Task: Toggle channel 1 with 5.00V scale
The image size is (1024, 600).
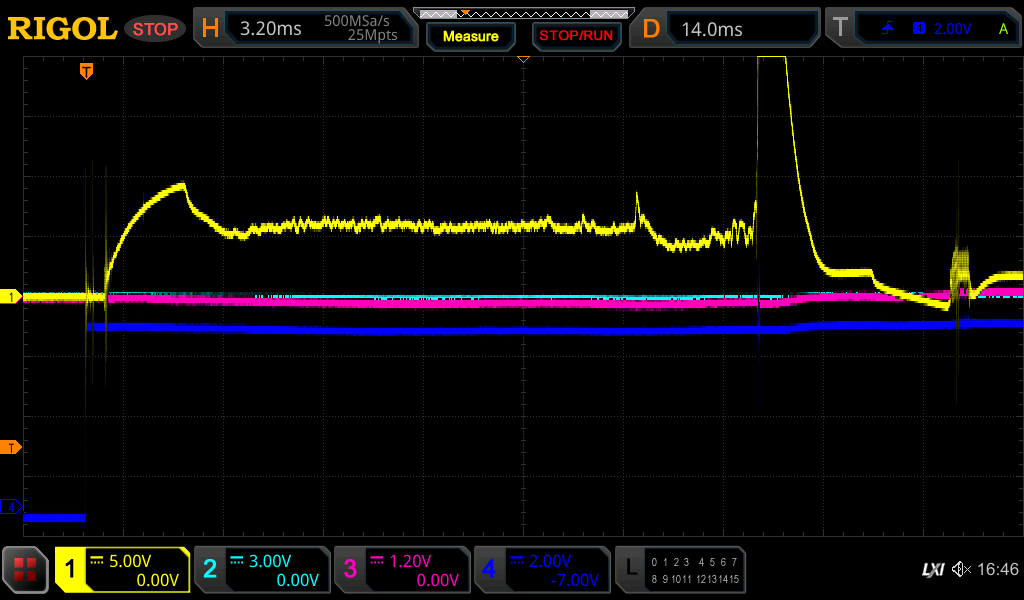Action: pyautogui.click(x=122, y=570)
